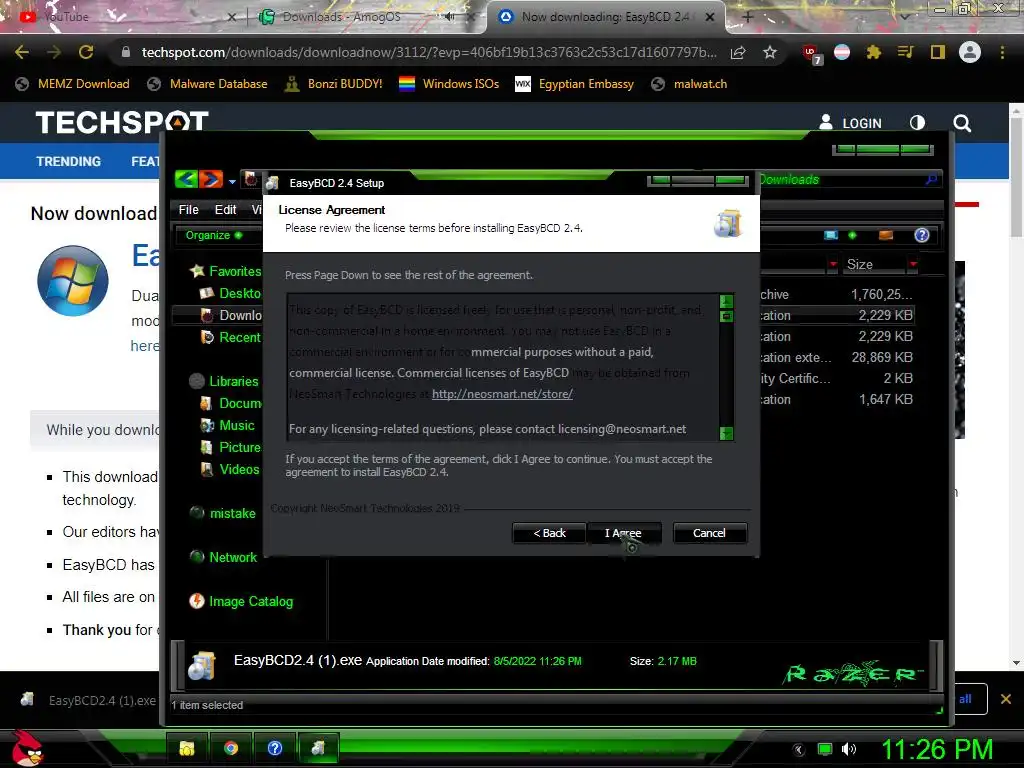Screen dimensions: 1024x768
Task: Open the media control playlist icon
Action: tap(905, 52)
